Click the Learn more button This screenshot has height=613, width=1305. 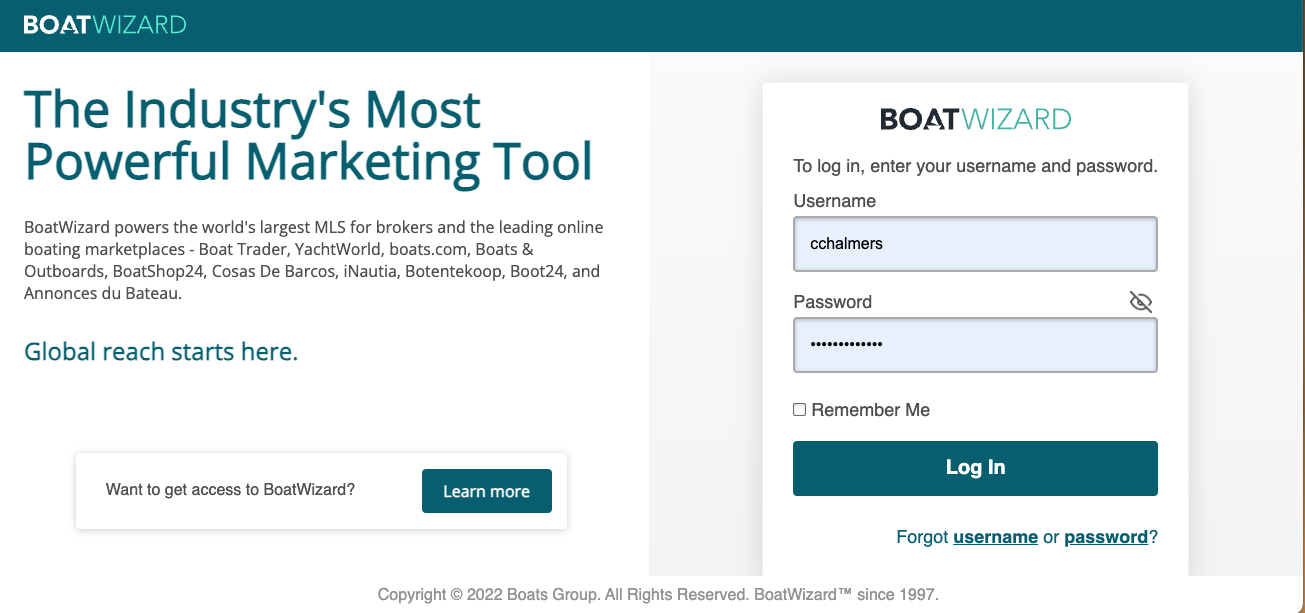[487, 491]
